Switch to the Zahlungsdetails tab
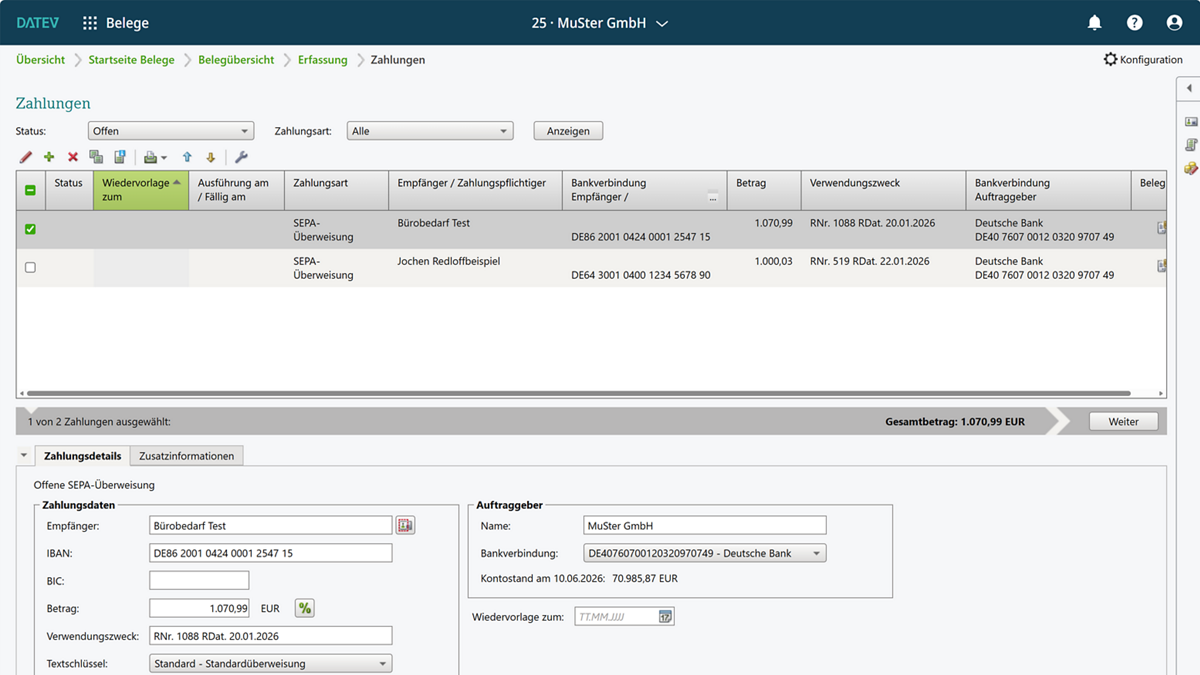 click(83, 456)
